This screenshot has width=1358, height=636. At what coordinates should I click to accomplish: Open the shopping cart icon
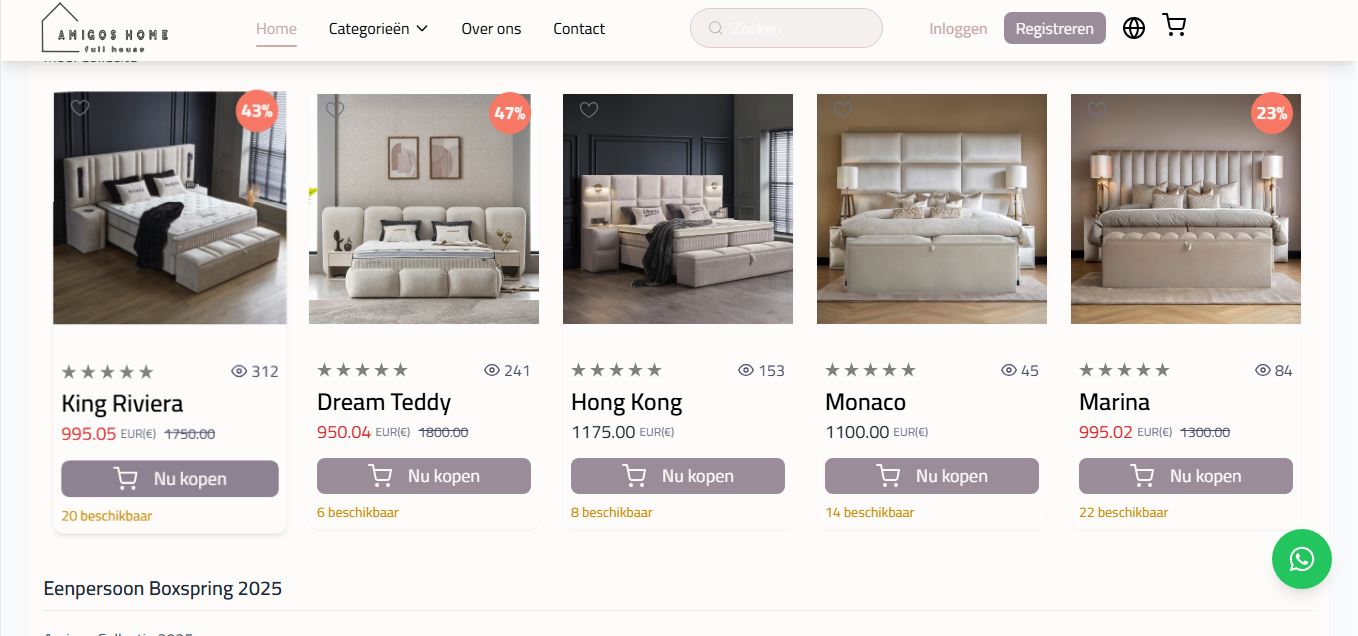(1174, 26)
